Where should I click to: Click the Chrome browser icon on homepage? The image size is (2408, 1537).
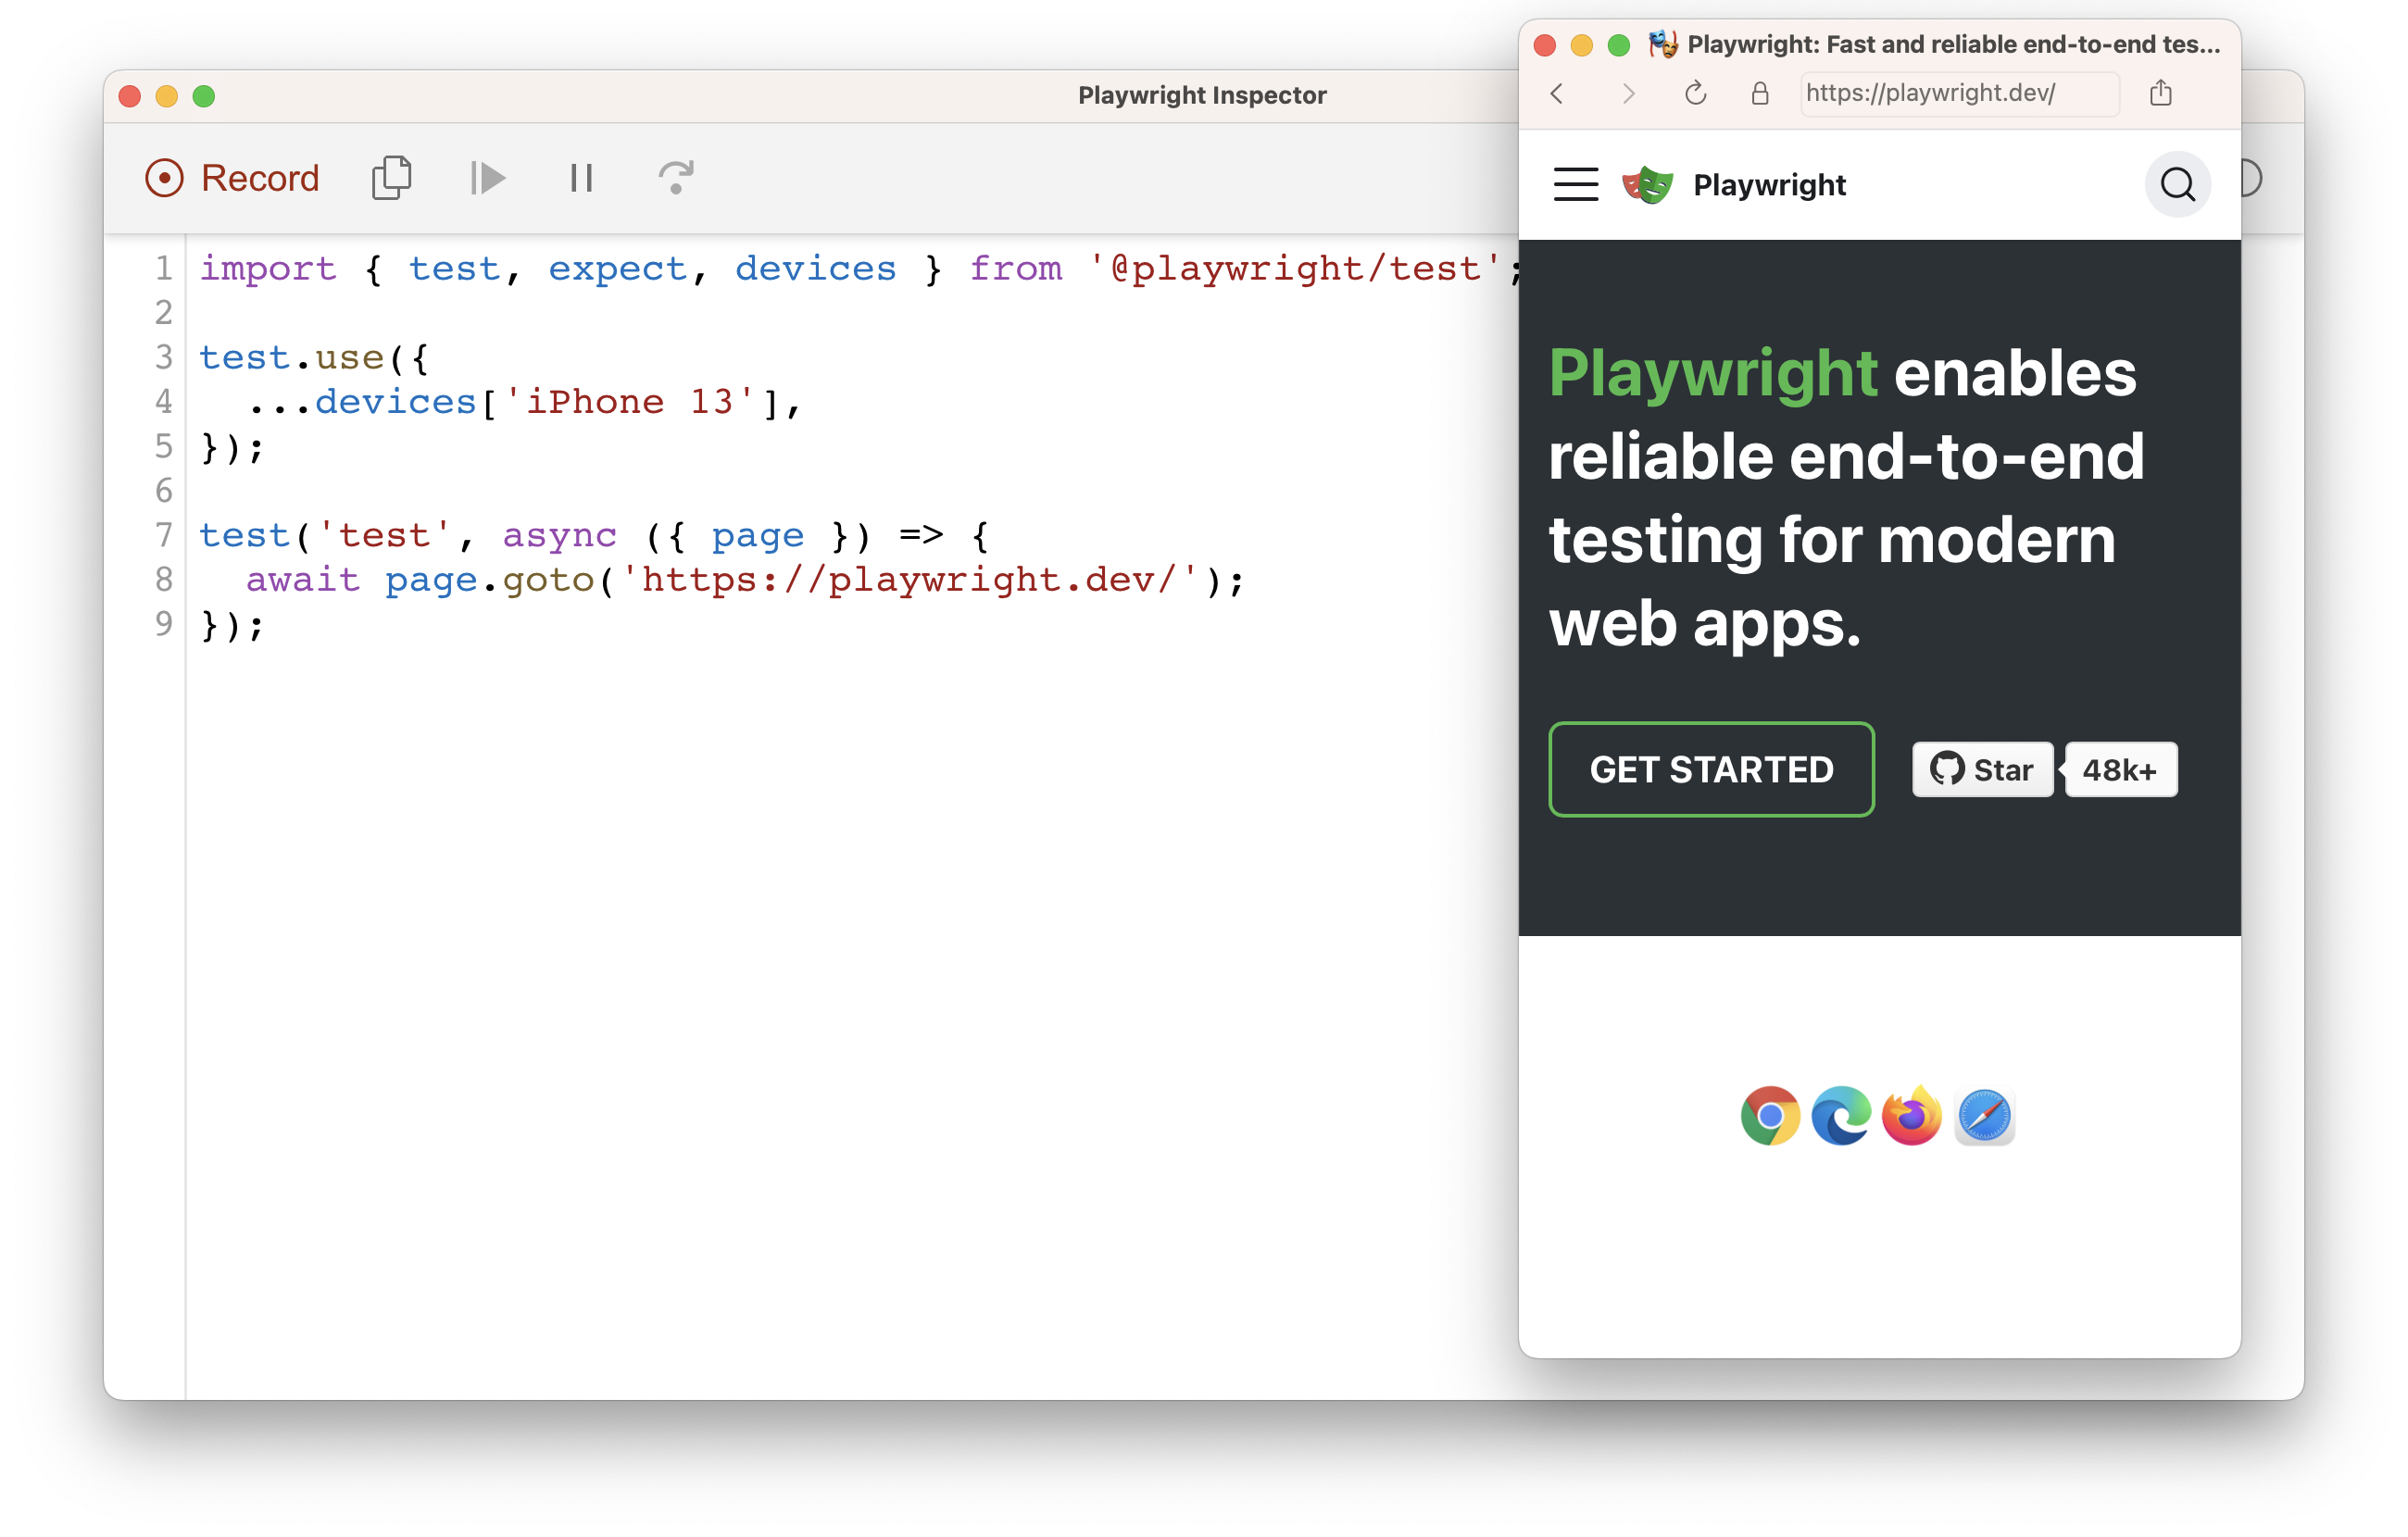pyautogui.click(x=1767, y=1114)
